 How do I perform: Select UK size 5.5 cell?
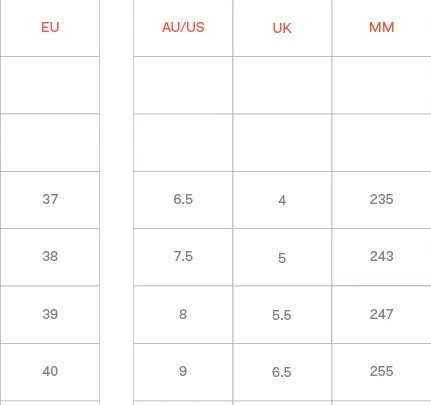(282, 315)
